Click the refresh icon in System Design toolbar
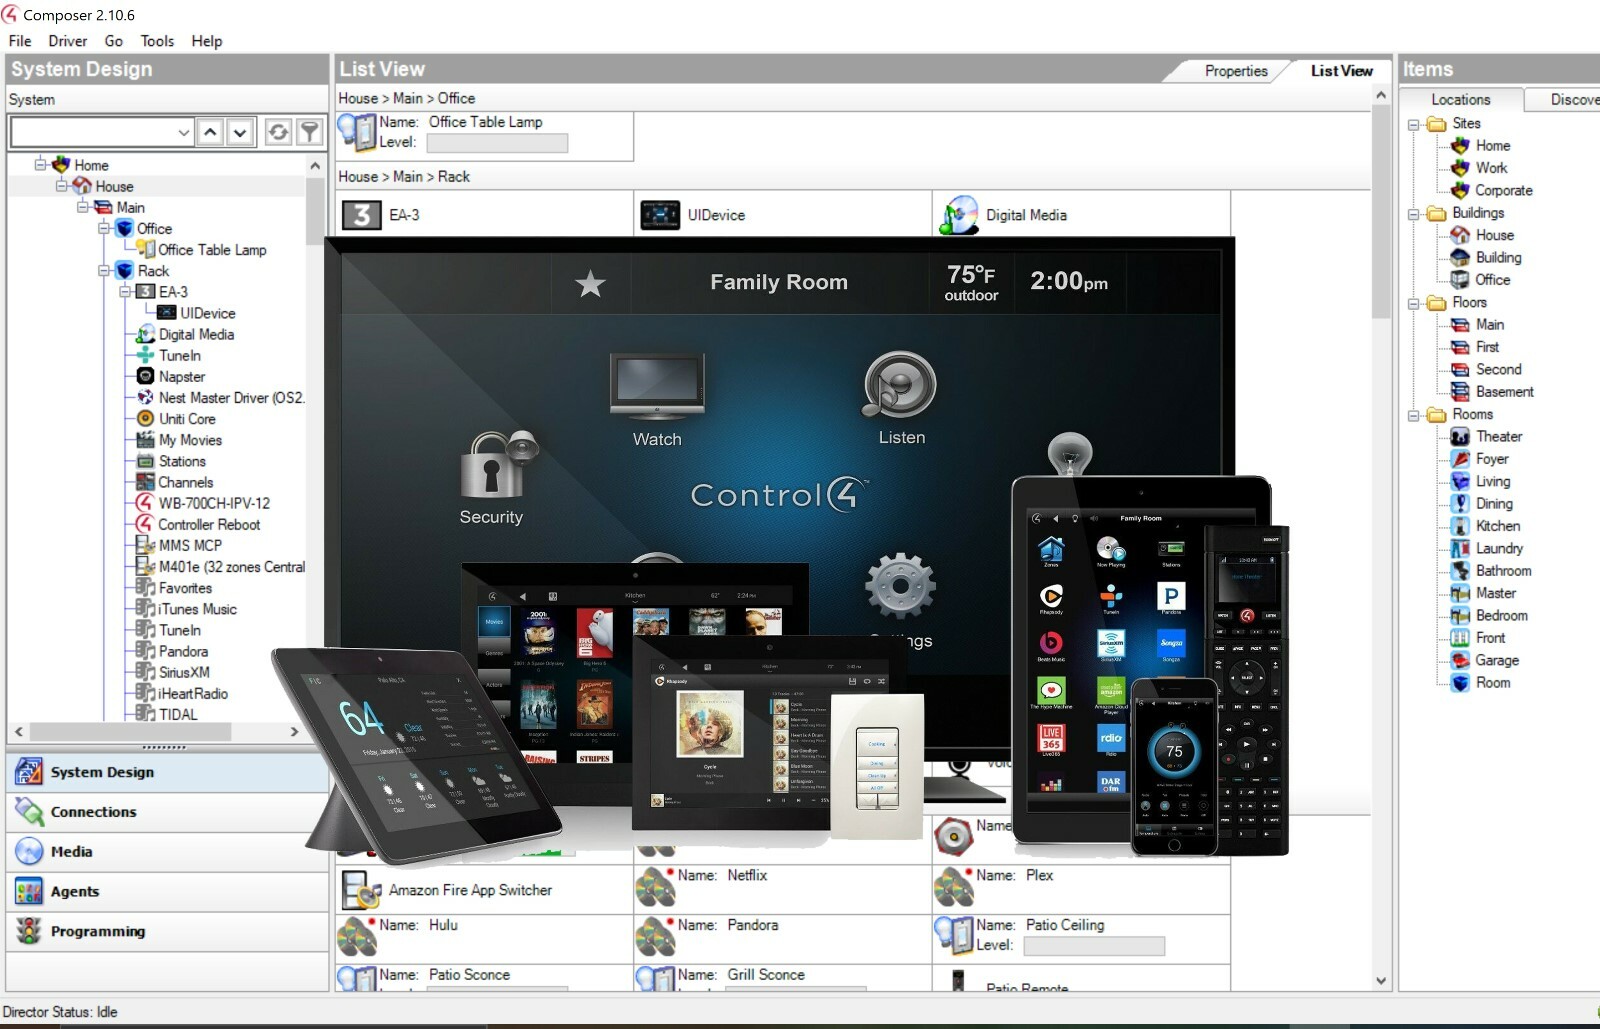Screen dimensions: 1600x1029 click(x=278, y=132)
